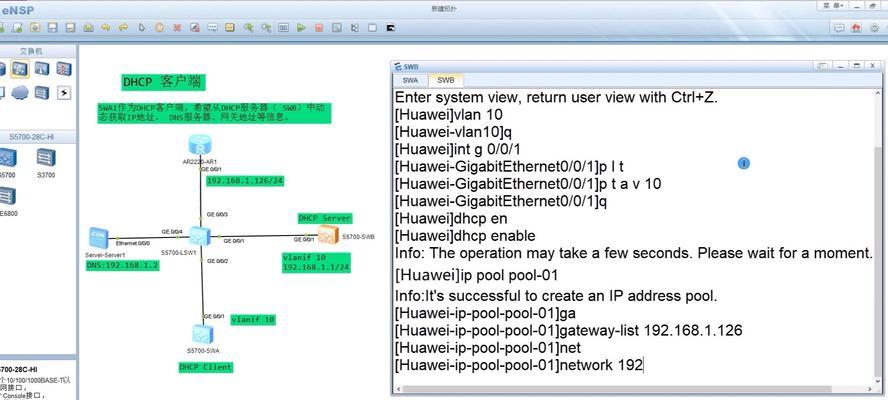888x400 pixels.
Task: Click the '192.168.1.126/24' address label
Action: pyautogui.click(x=245, y=181)
